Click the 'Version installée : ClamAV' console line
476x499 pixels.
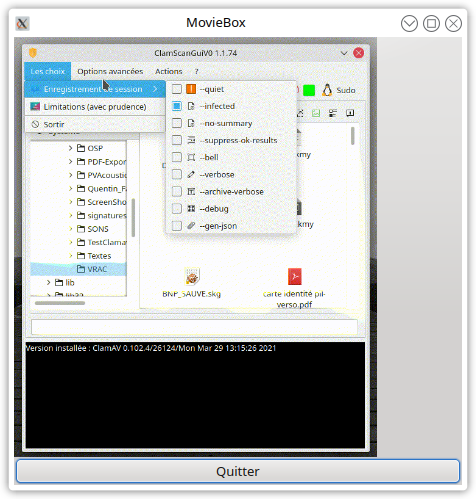click(151, 348)
